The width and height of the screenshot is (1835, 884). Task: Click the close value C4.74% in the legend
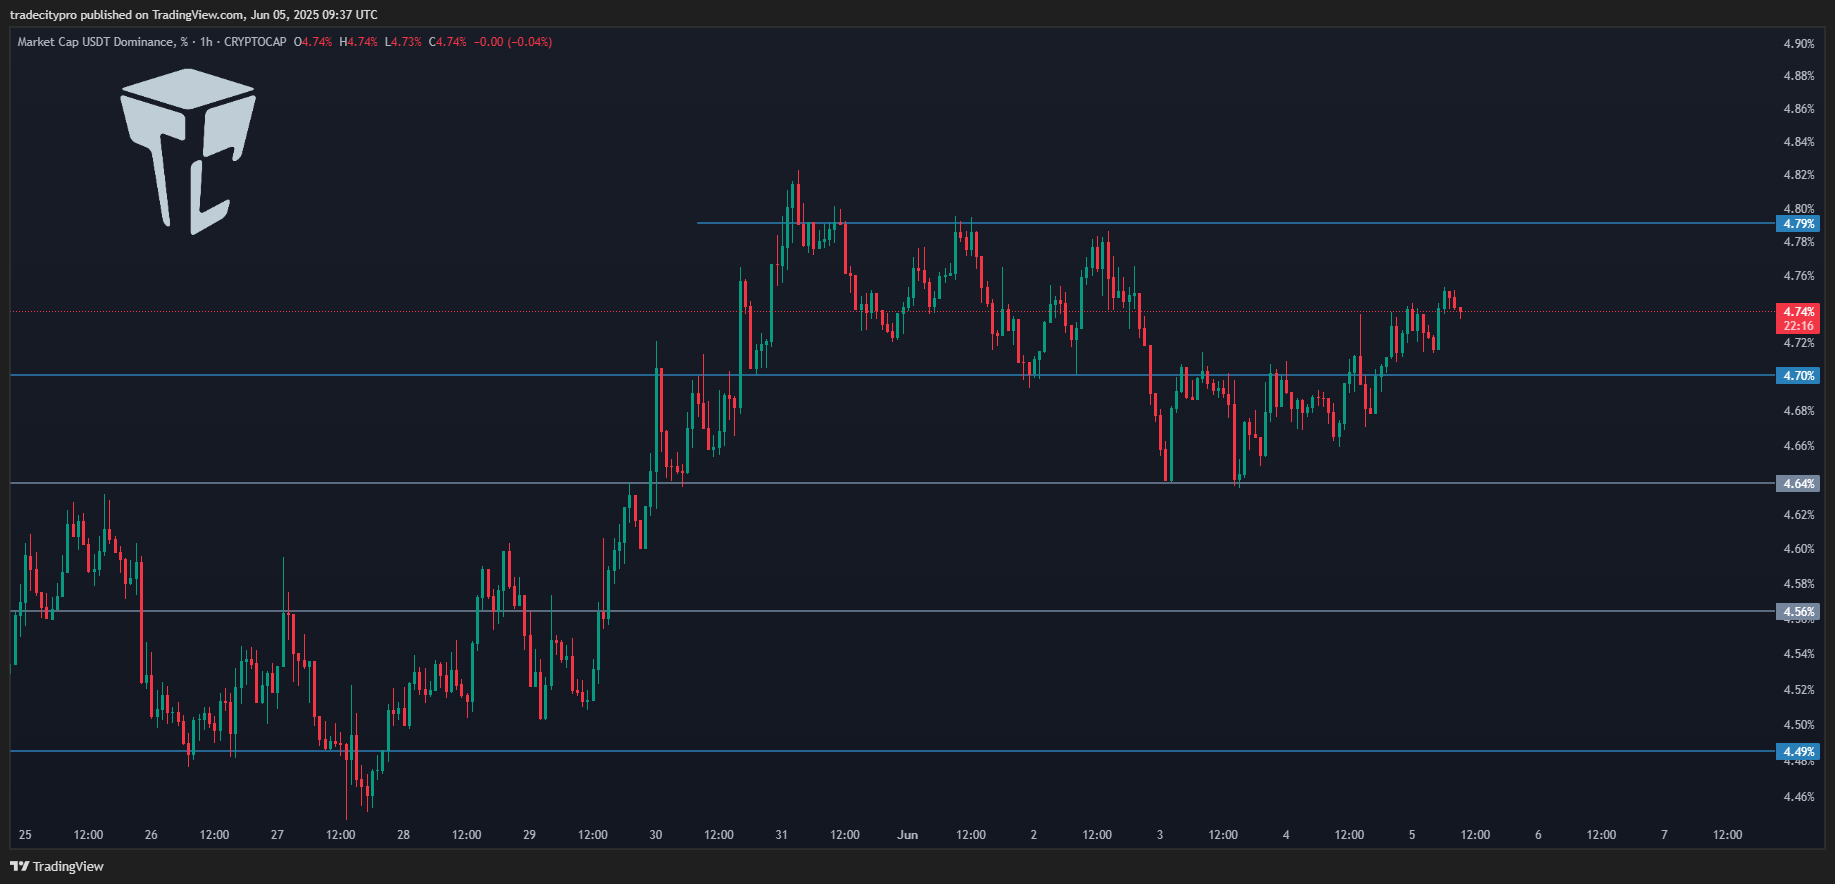(x=447, y=42)
